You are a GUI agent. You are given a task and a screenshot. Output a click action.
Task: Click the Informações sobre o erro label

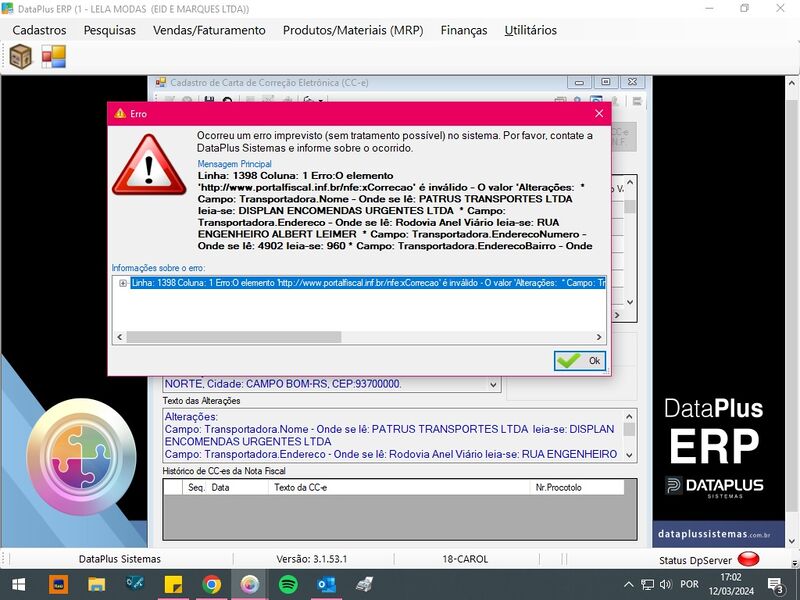pyautogui.click(x=158, y=268)
